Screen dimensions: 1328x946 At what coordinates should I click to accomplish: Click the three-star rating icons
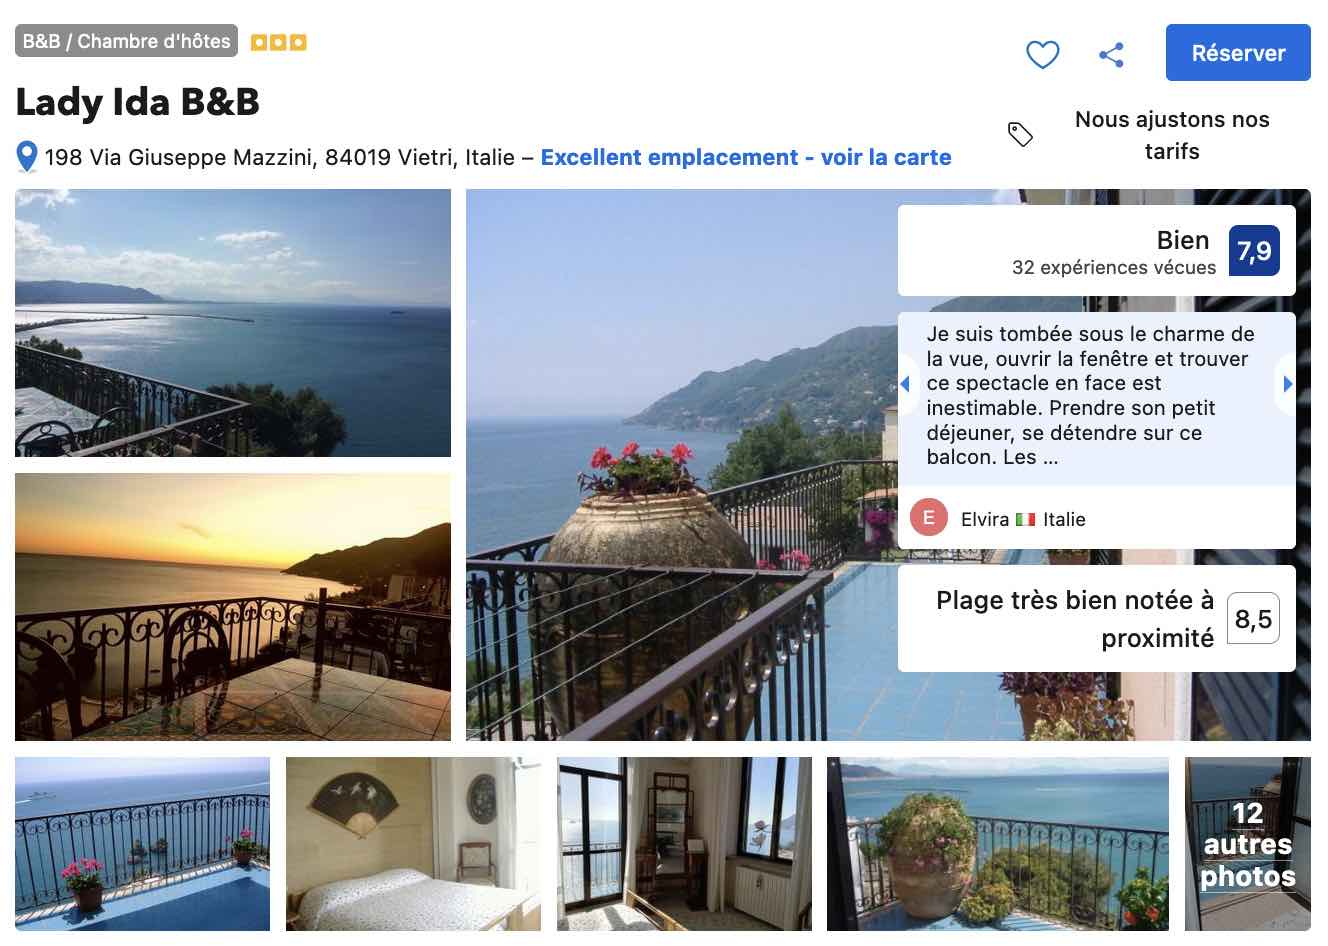pyautogui.click(x=278, y=42)
